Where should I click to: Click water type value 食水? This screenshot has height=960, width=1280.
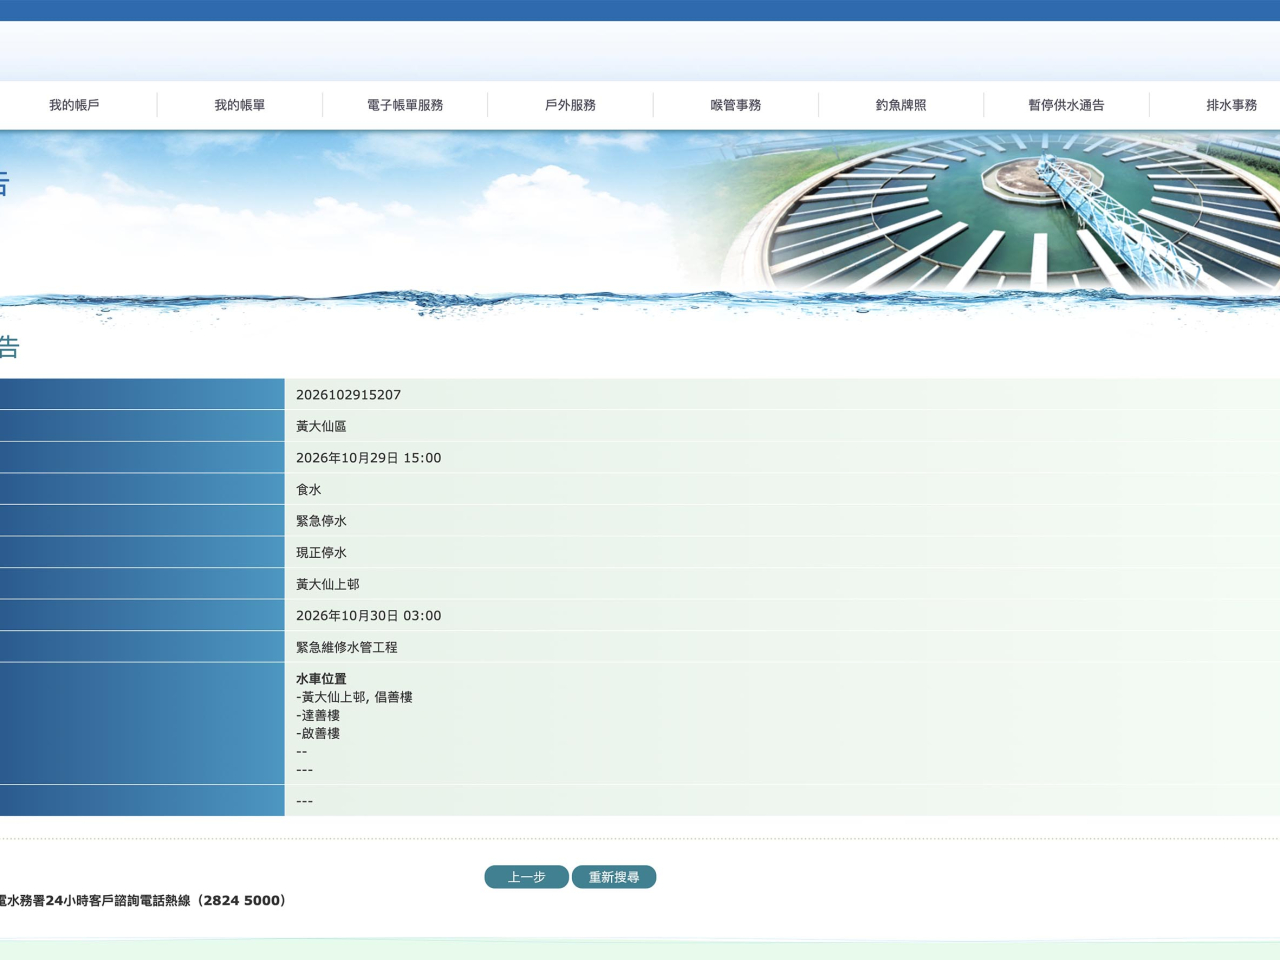pos(309,490)
